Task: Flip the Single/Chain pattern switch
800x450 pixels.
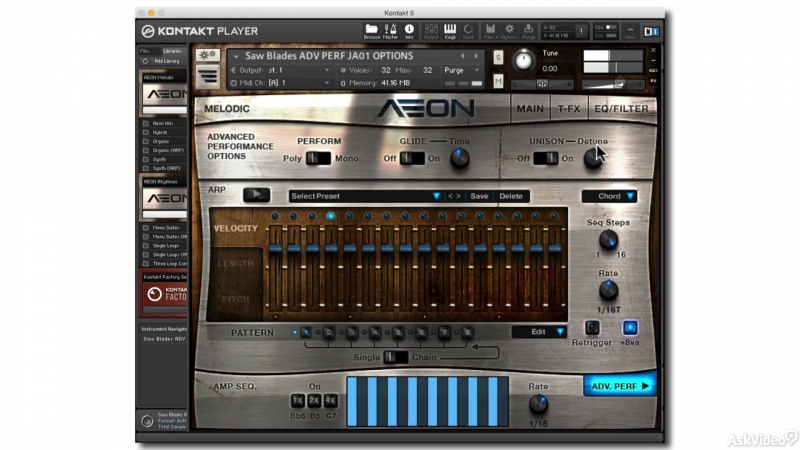Action: click(395, 357)
